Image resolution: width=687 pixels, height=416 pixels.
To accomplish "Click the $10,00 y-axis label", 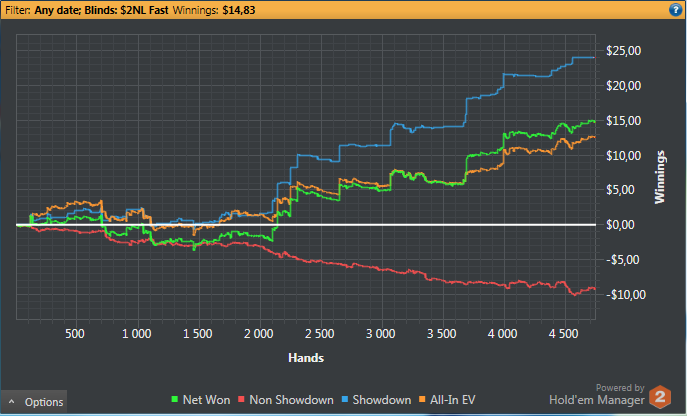I will [623, 156].
